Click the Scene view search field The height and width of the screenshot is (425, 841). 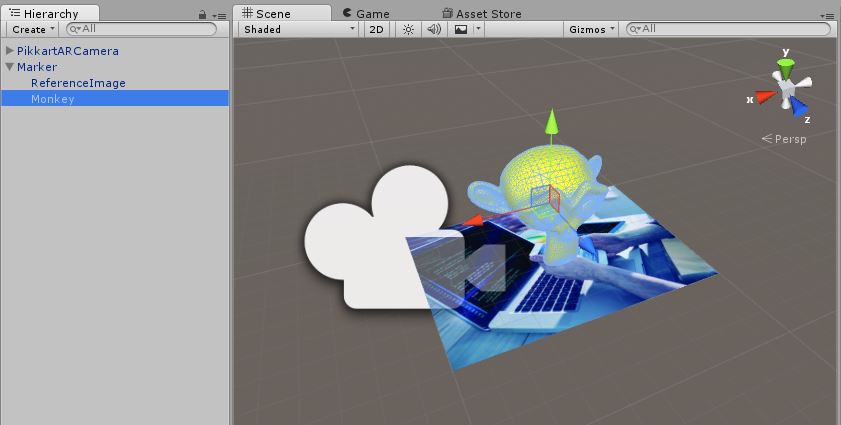point(728,29)
